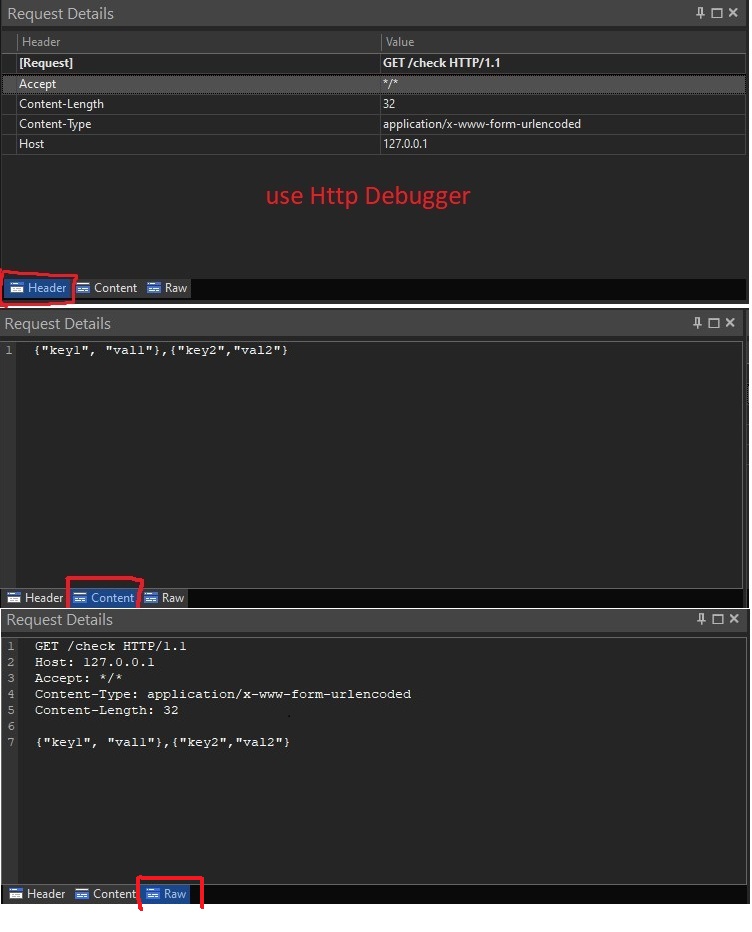
Task: Pin the middle Request Details panel
Action: [x=697, y=323]
